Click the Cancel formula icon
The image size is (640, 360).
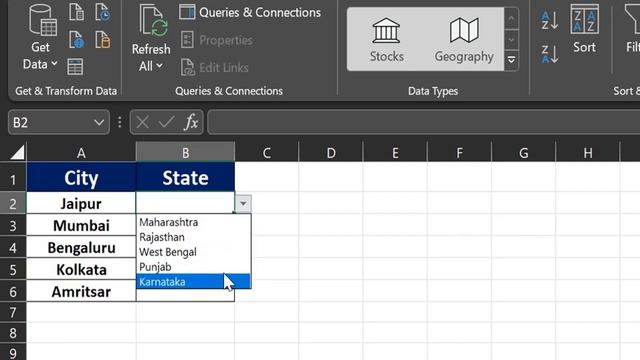point(142,122)
